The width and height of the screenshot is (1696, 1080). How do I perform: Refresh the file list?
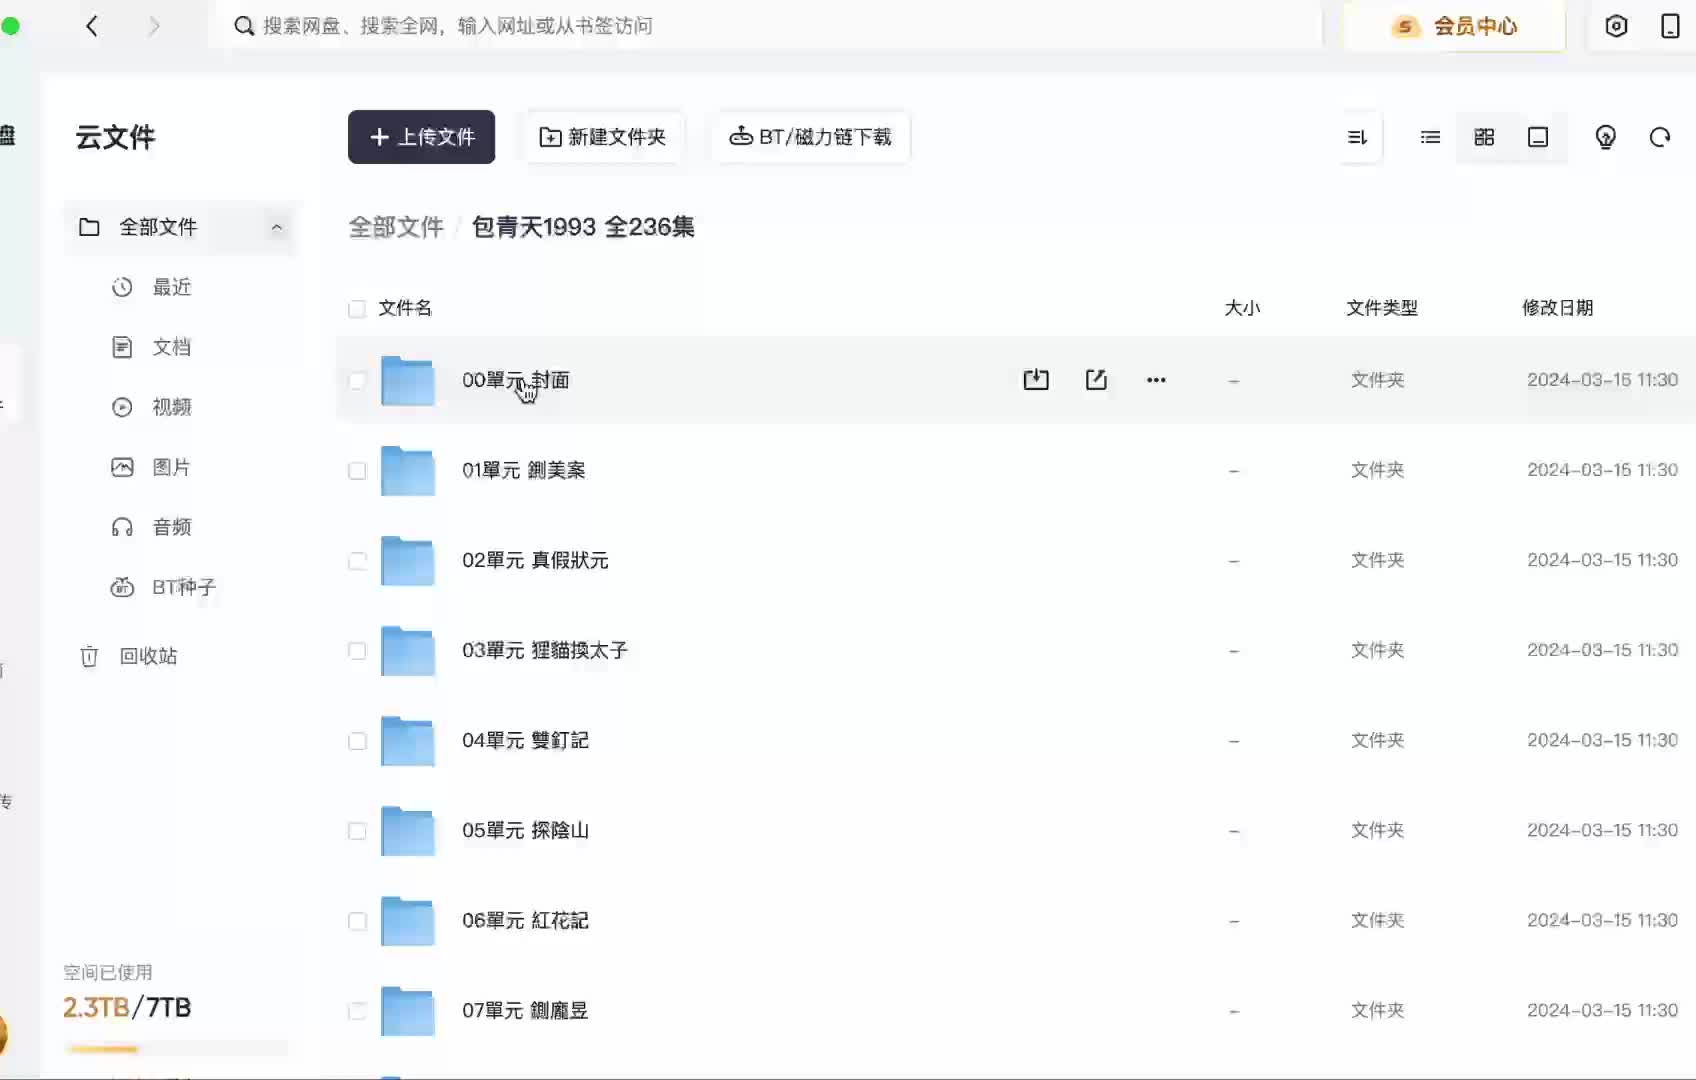click(x=1660, y=137)
